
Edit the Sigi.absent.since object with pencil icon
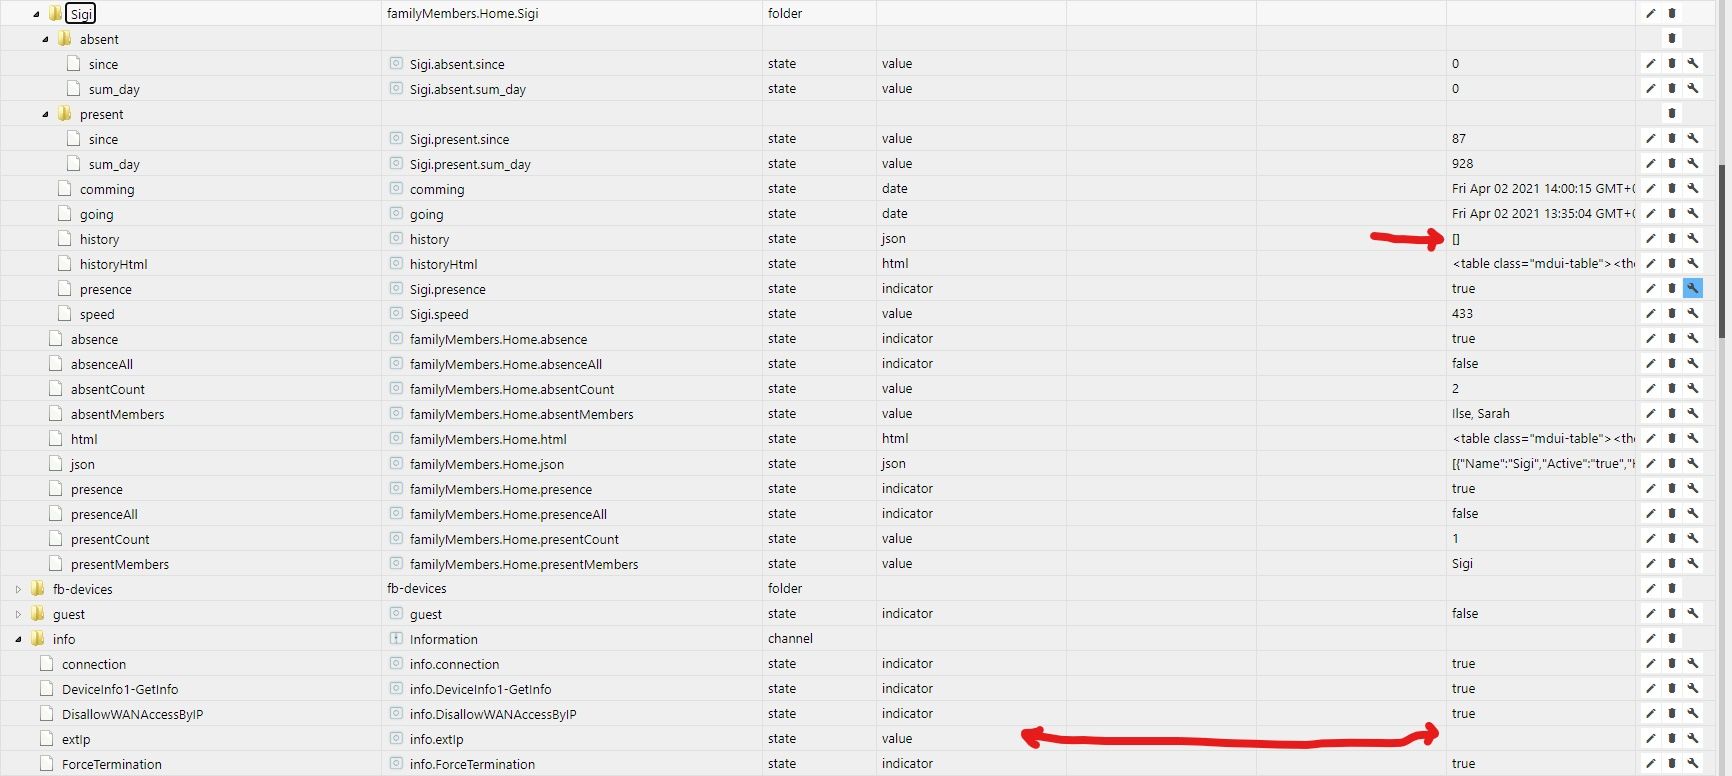click(x=1651, y=64)
